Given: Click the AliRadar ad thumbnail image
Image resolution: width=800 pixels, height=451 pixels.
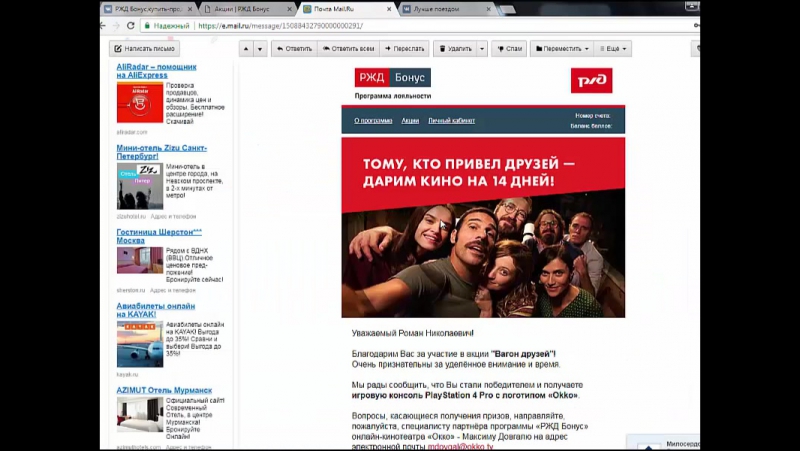Looking at the screenshot, I should click(x=139, y=102).
